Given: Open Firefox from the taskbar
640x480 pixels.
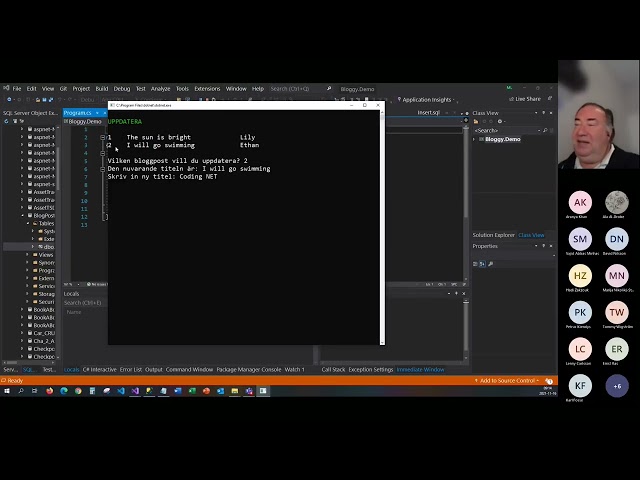Looking at the screenshot, I should point(49,391).
